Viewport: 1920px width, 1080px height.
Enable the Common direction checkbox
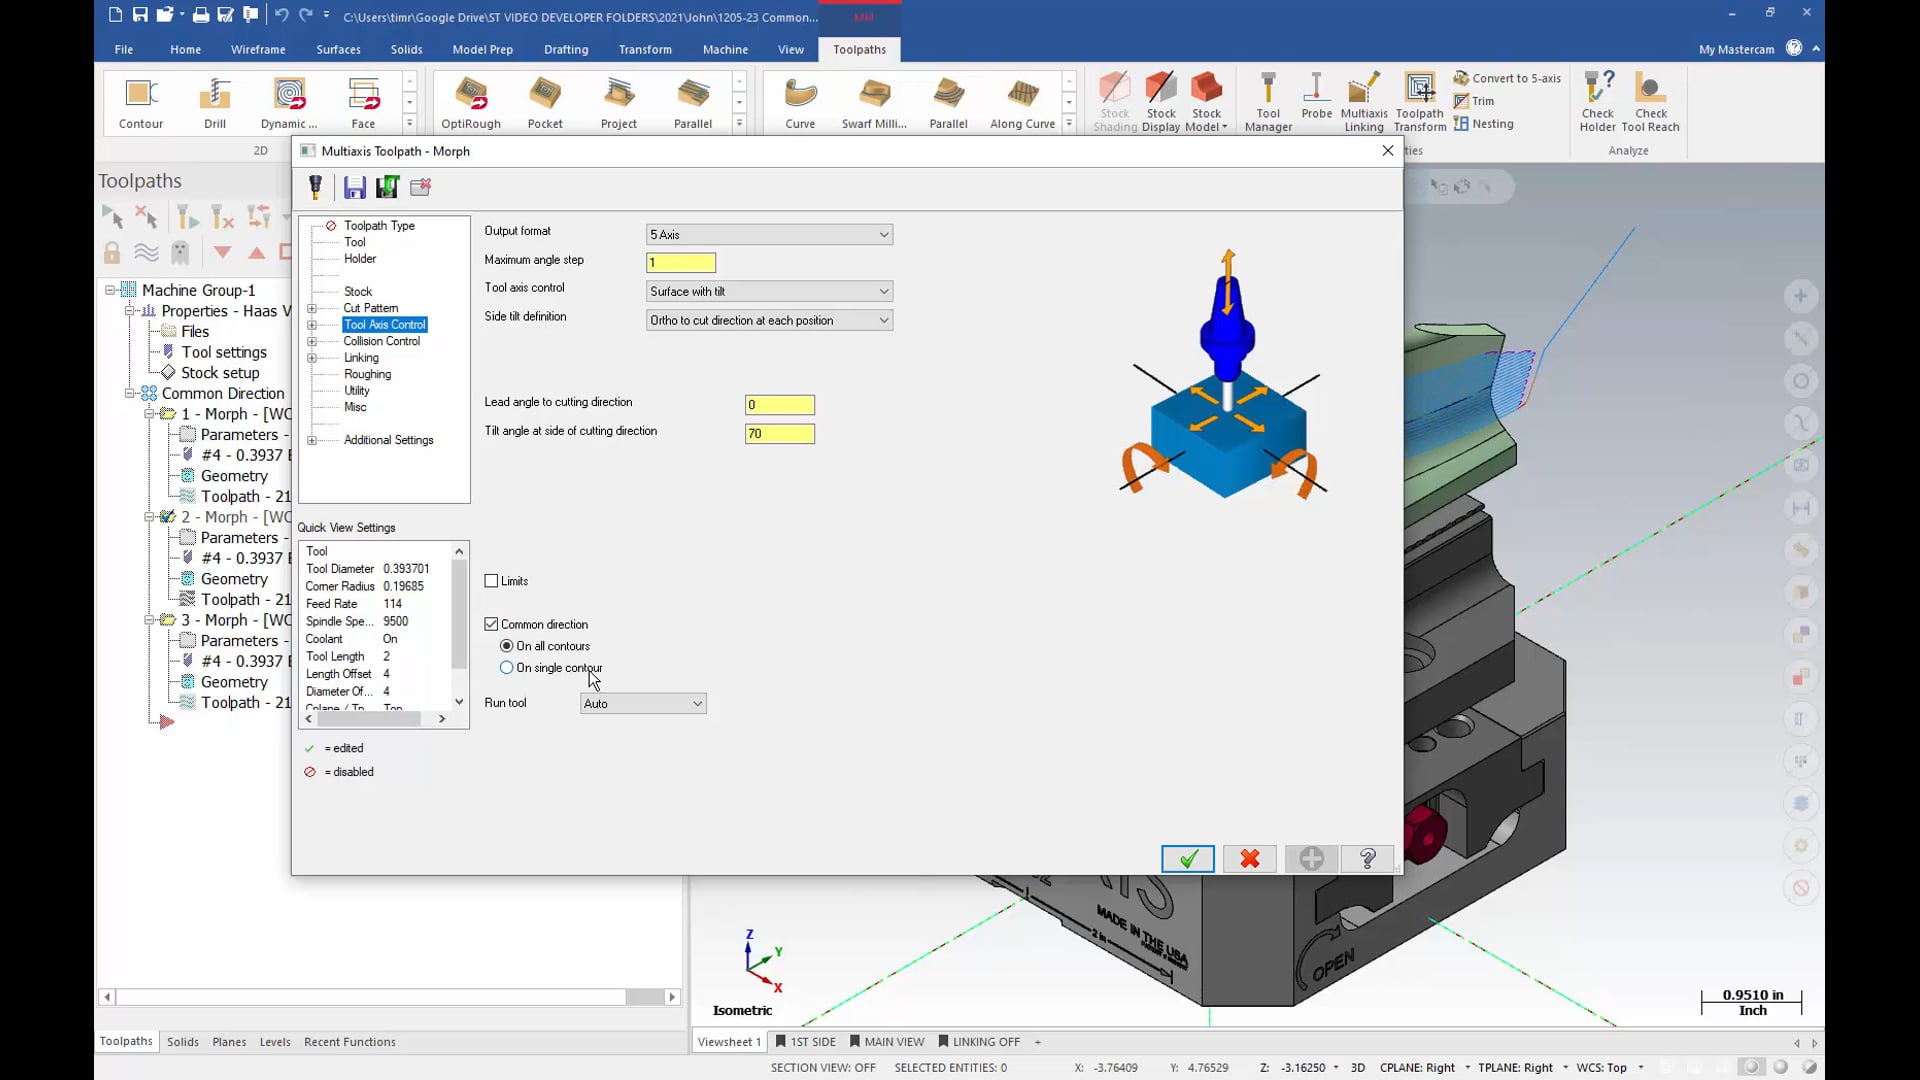[492, 624]
